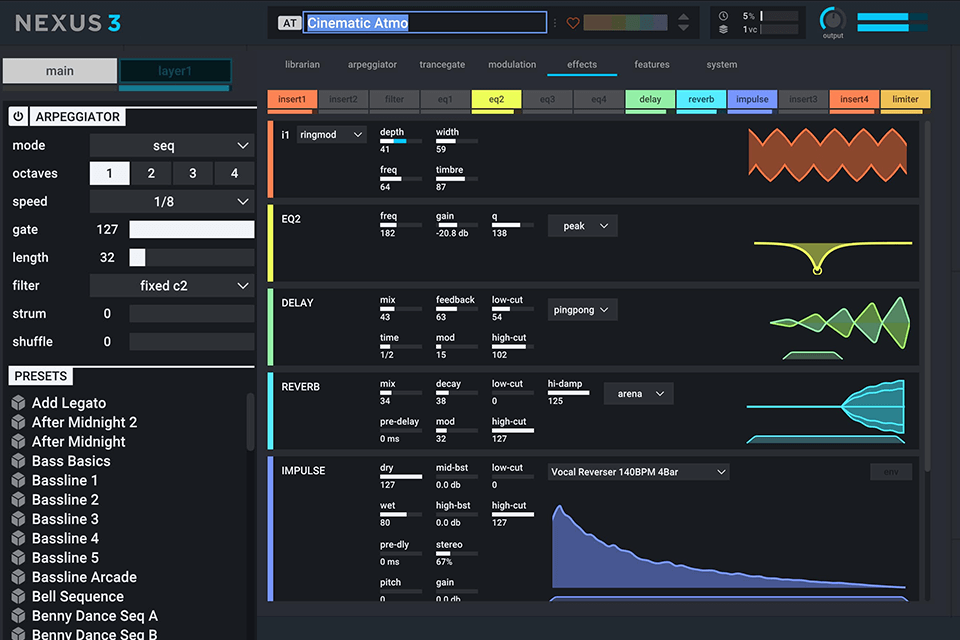Toggle the reverb effect slot
The image size is (960, 640).
(x=701, y=99)
